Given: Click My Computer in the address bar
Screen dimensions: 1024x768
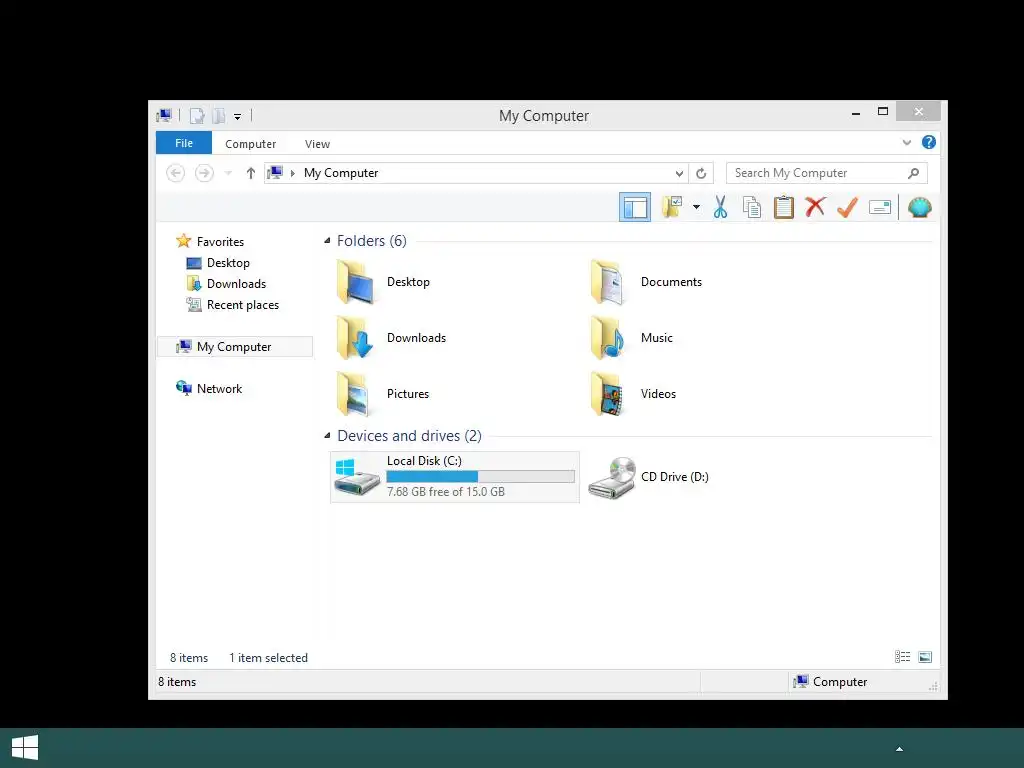Looking at the screenshot, I should (x=341, y=173).
